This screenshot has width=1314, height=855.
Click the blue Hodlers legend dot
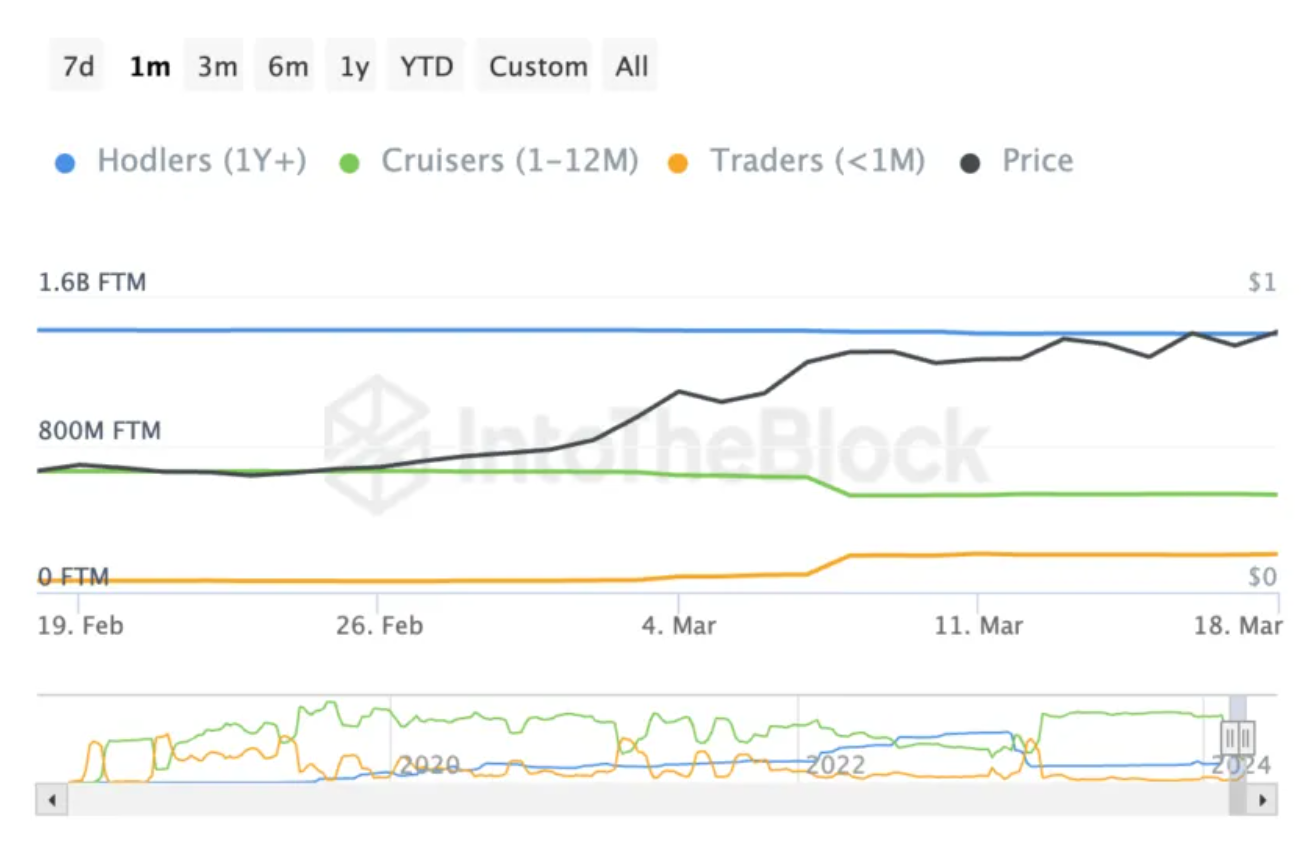tap(66, 163)
